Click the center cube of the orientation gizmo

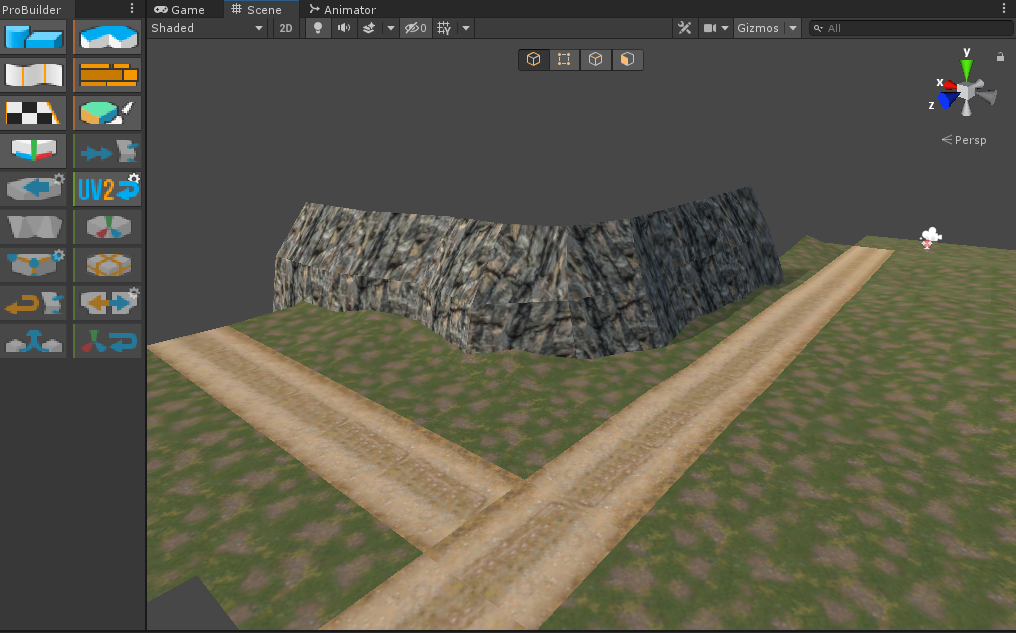point(967,91)
